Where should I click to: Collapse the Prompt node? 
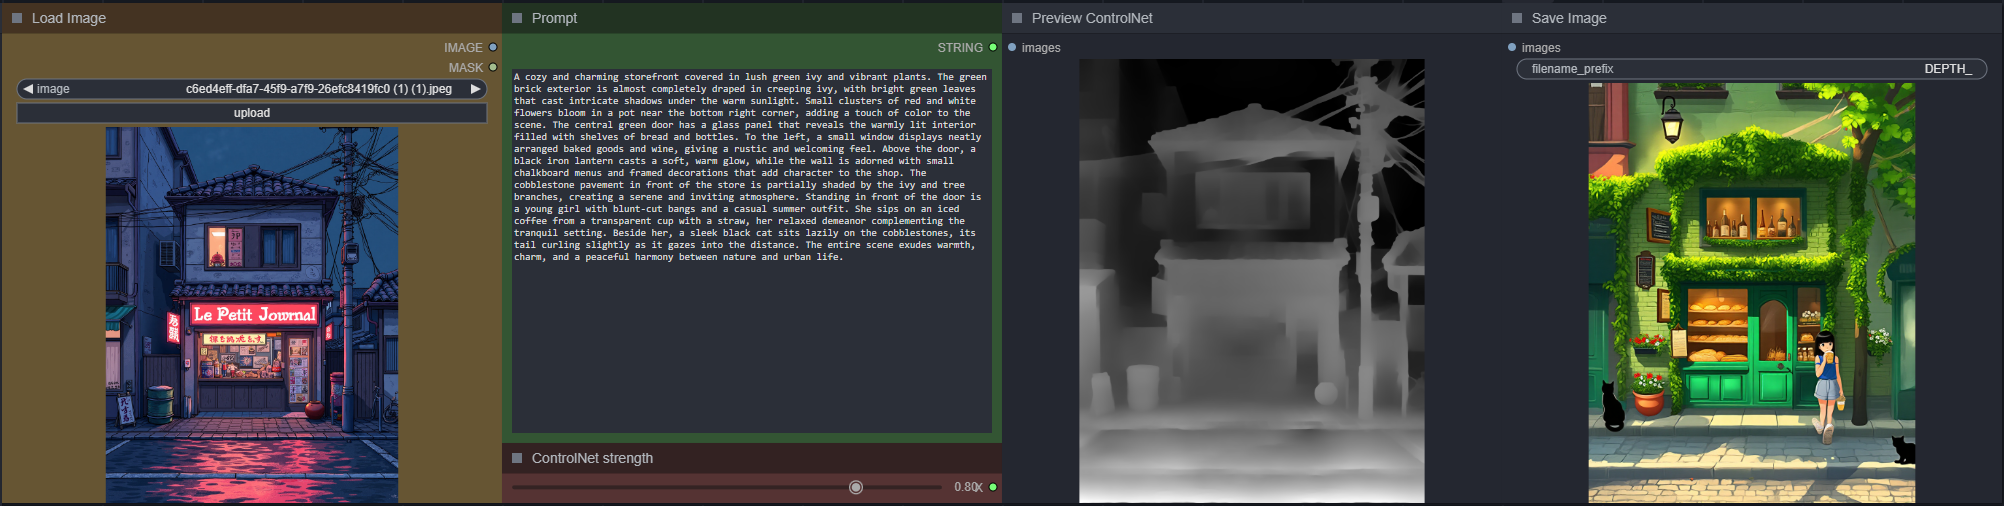[x=517, y=18]
